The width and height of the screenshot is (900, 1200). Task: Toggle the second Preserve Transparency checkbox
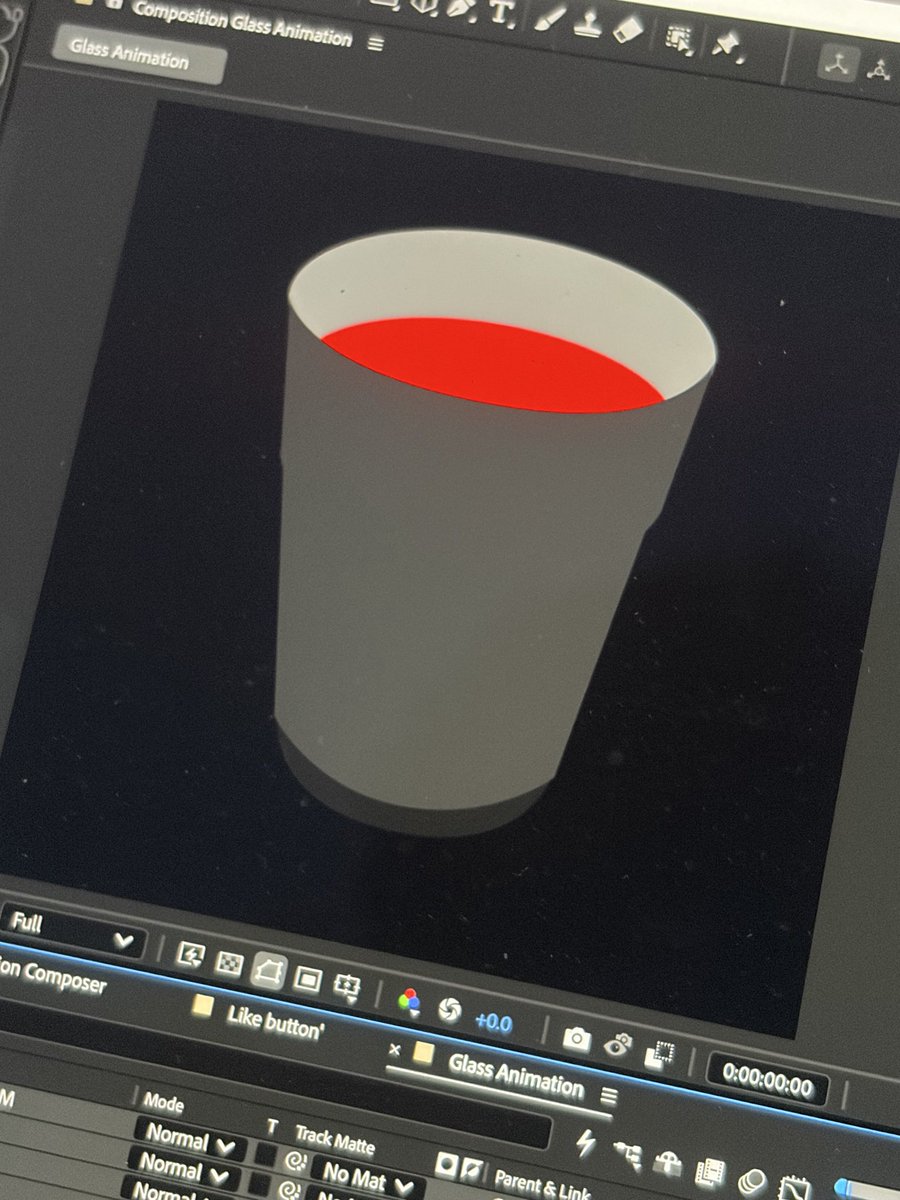click(x=259, y=1184)
